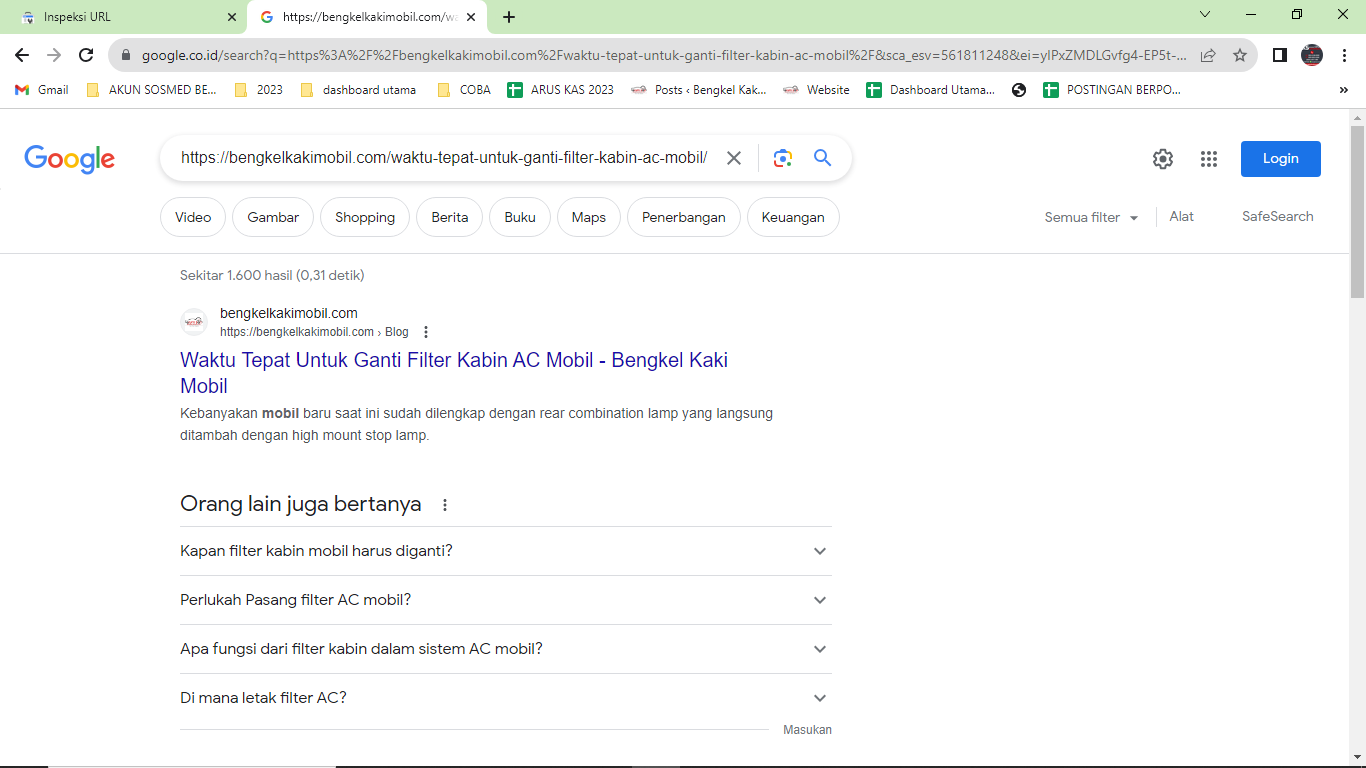Go back to the previous page
The width and height of the screenshot is (1366, 768).
point(22,55)
